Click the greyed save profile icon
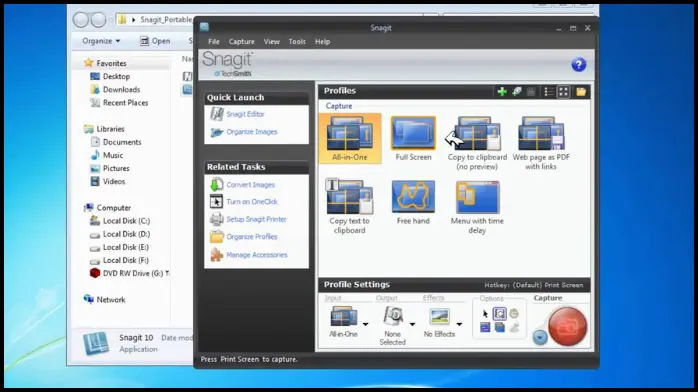698x392 pixels. pyautogui.click(x=531, y=92)
